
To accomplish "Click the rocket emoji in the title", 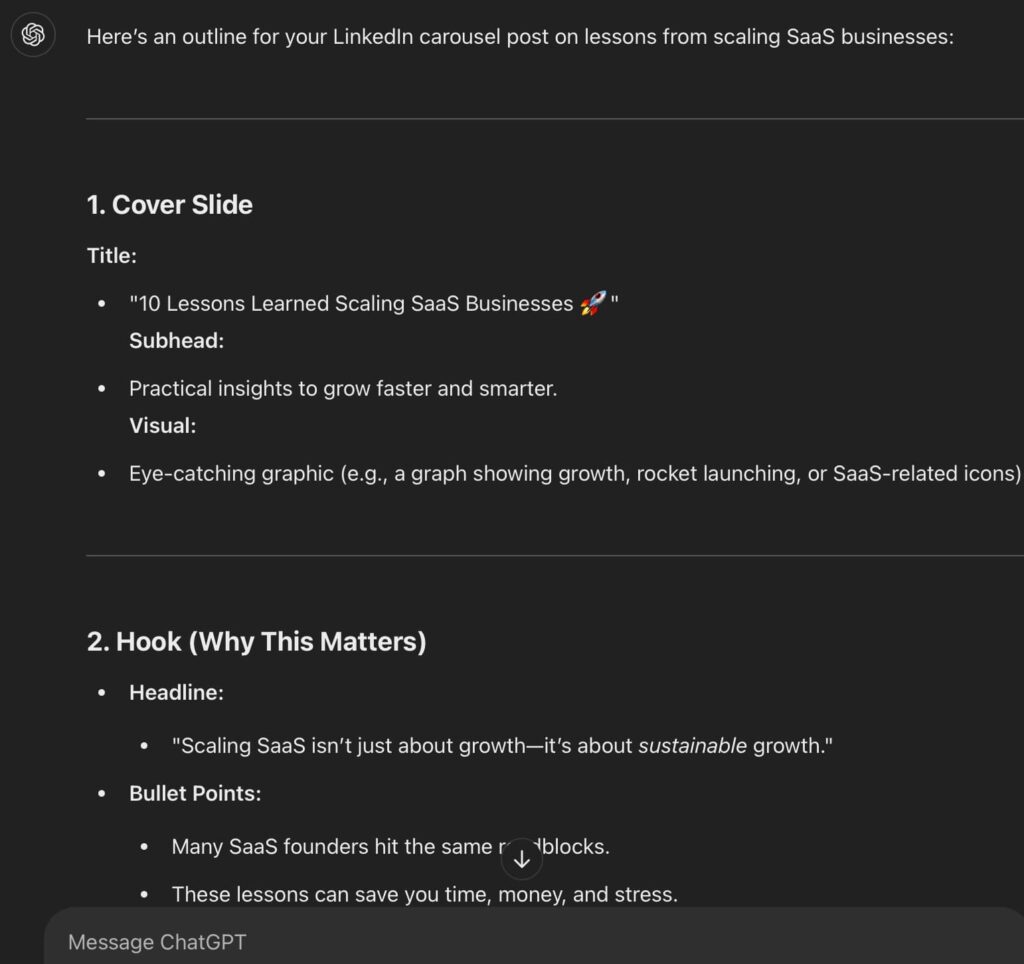I will (592, 303).
